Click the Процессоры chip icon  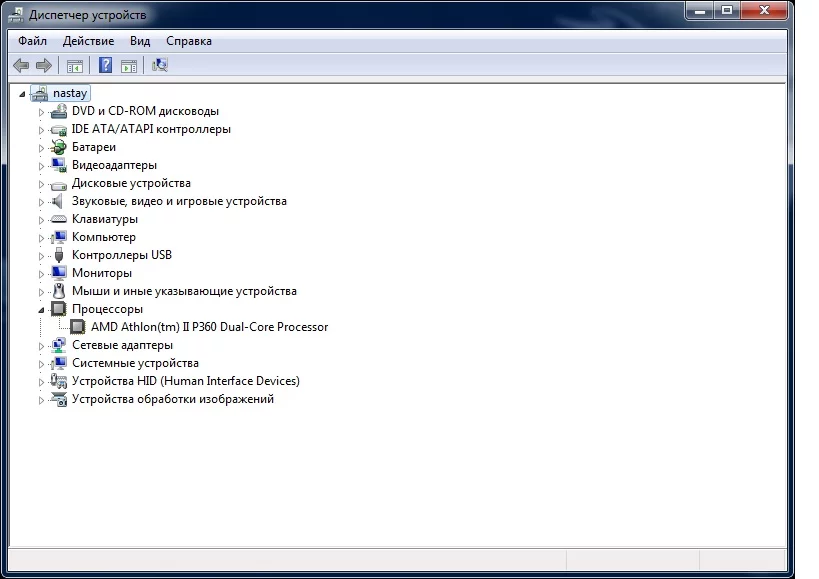coord(58,309)
